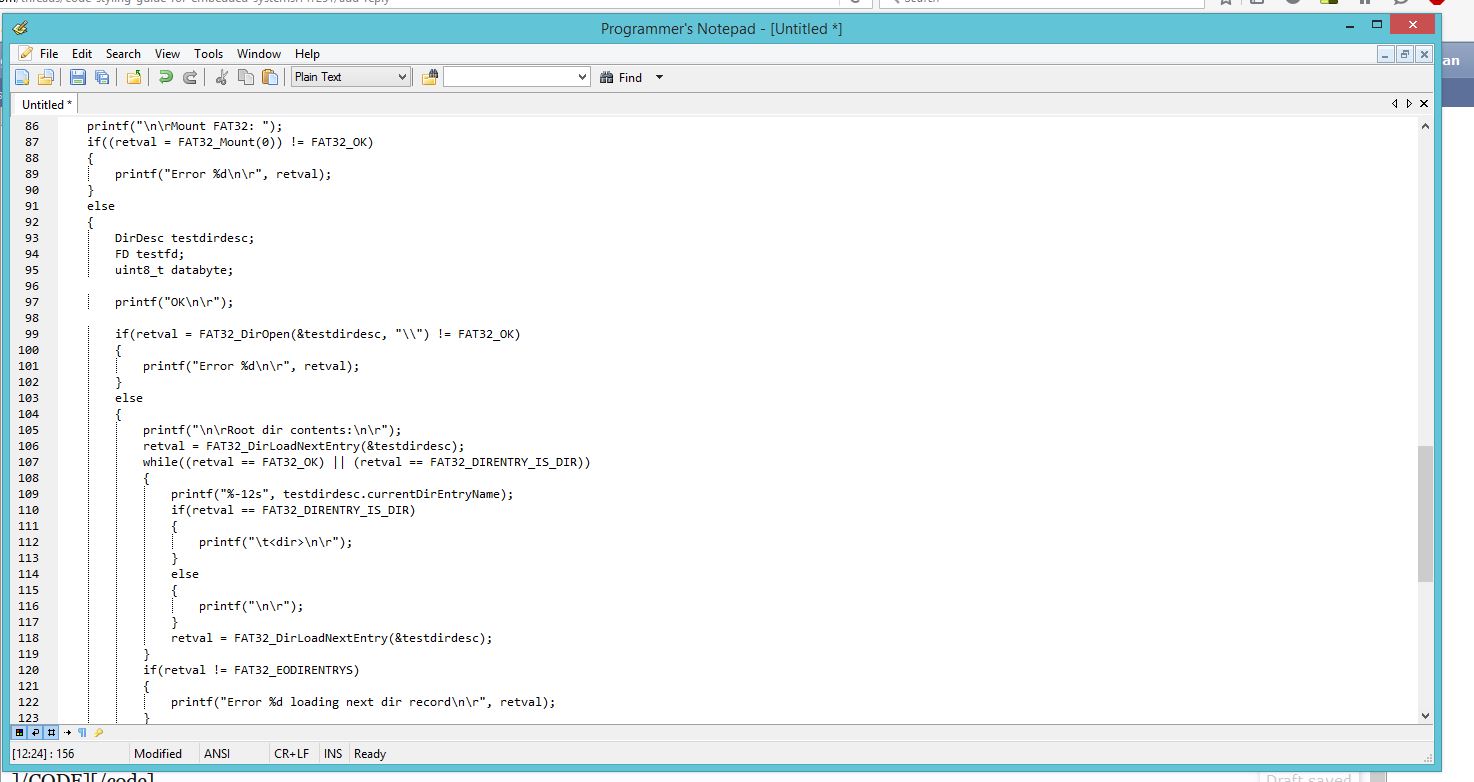
Task: Redo the last undone edit
Action: [x=189, y=77]
